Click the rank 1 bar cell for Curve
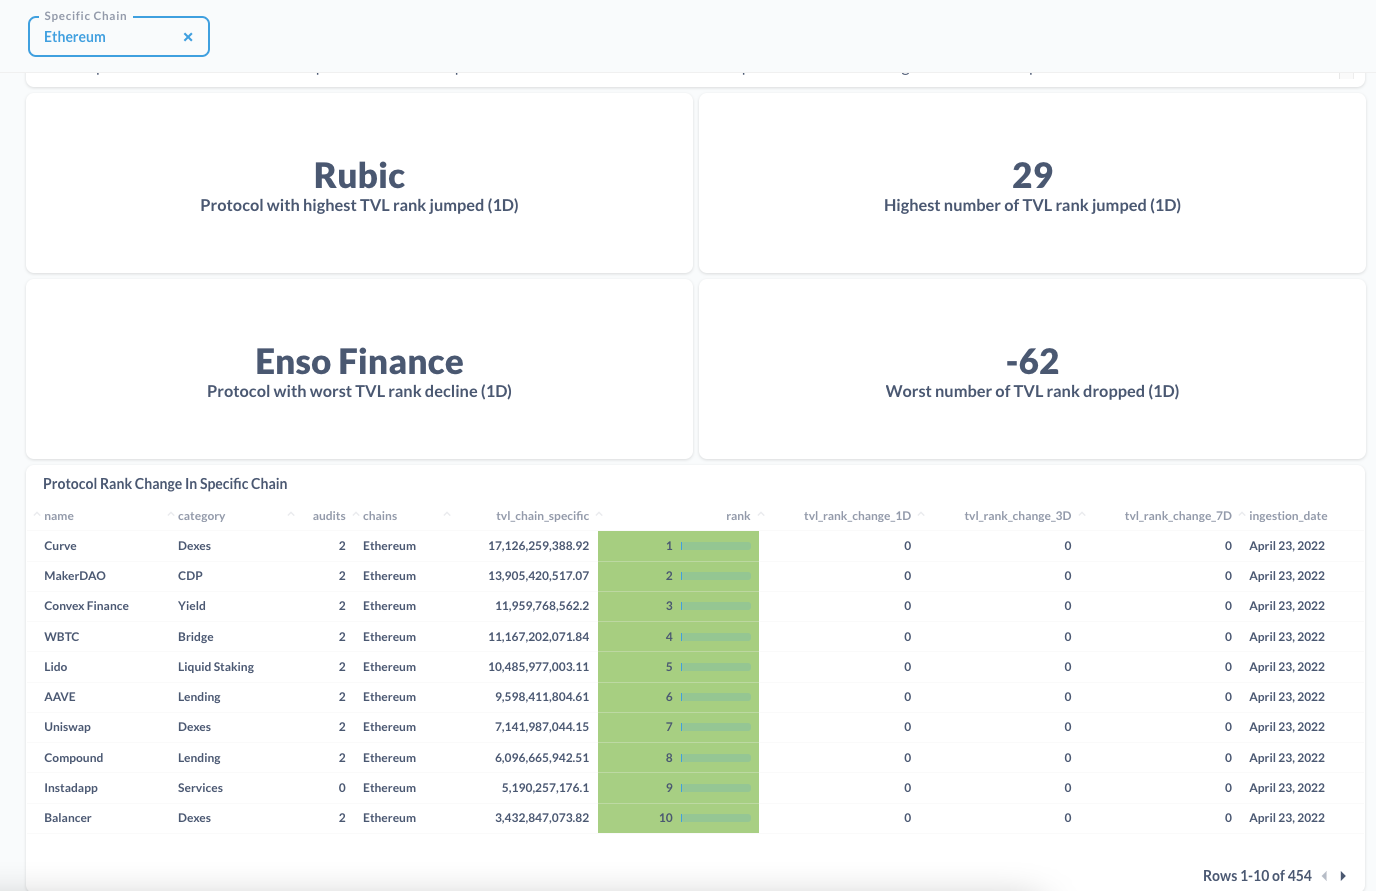The height and width of the screenshot is (891, 1376). tap(678, 546)
